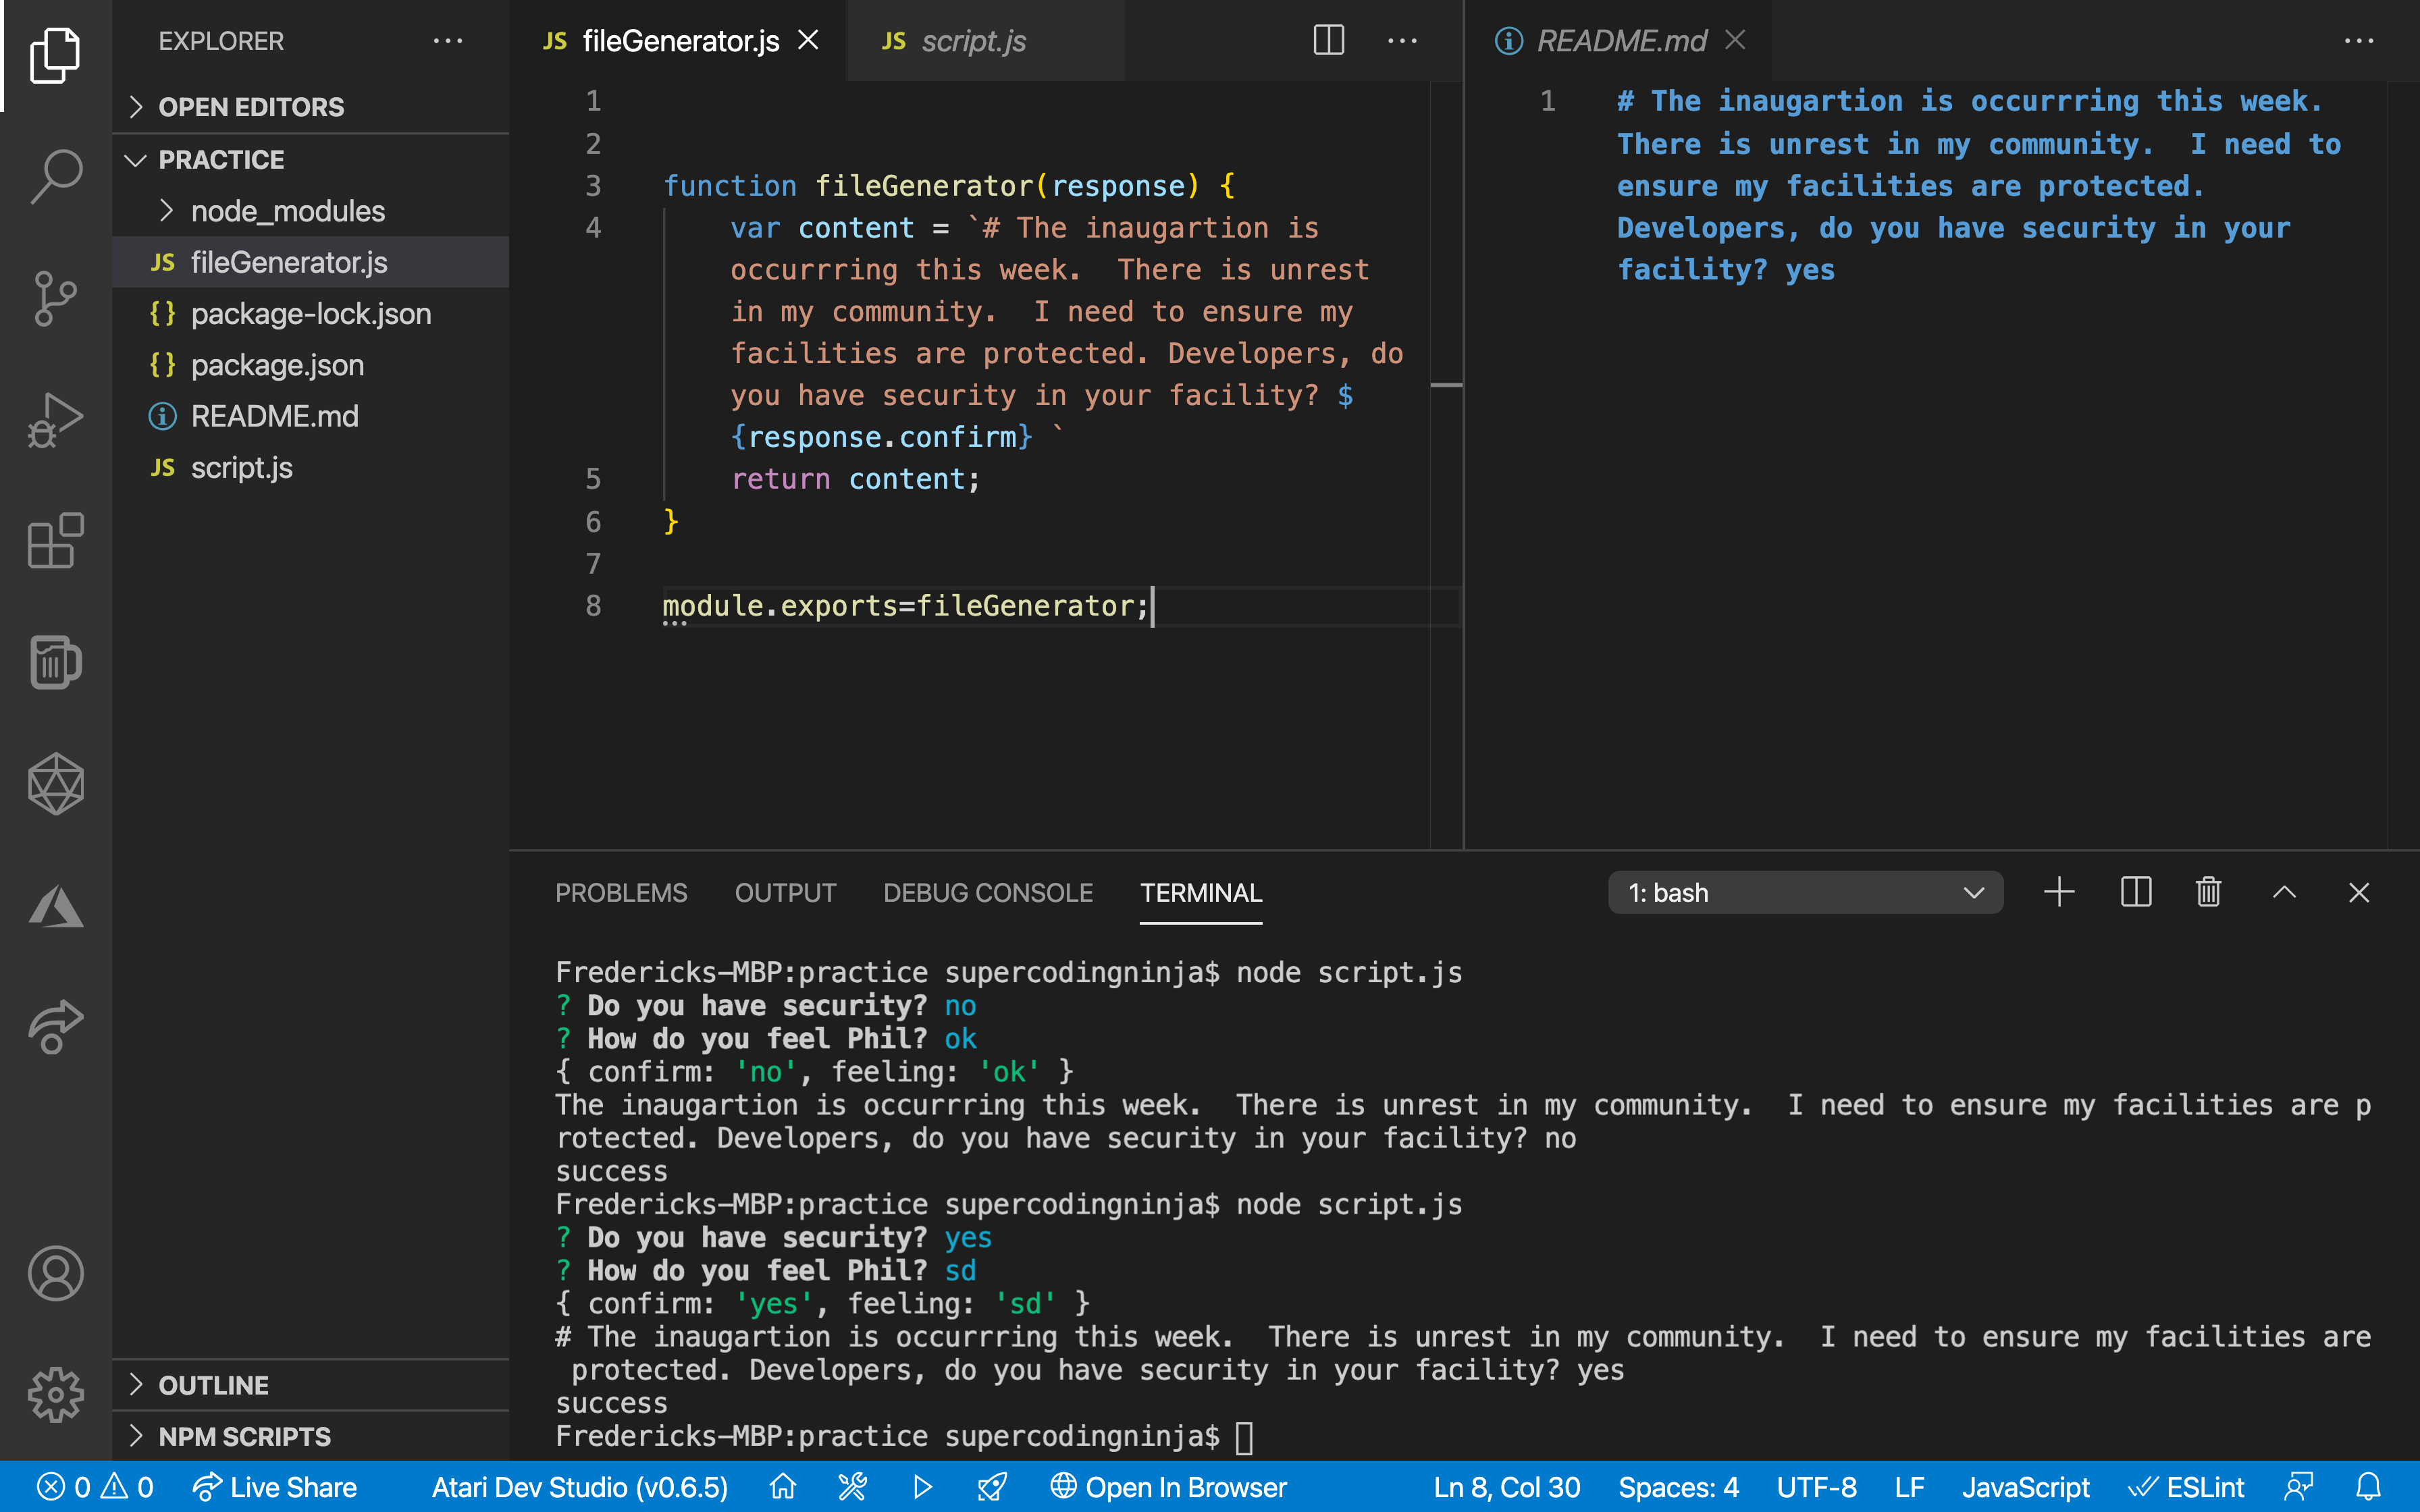2420x1512 pixels.
Task: Close the terminal panel
Action: (x=2358, y=892)
